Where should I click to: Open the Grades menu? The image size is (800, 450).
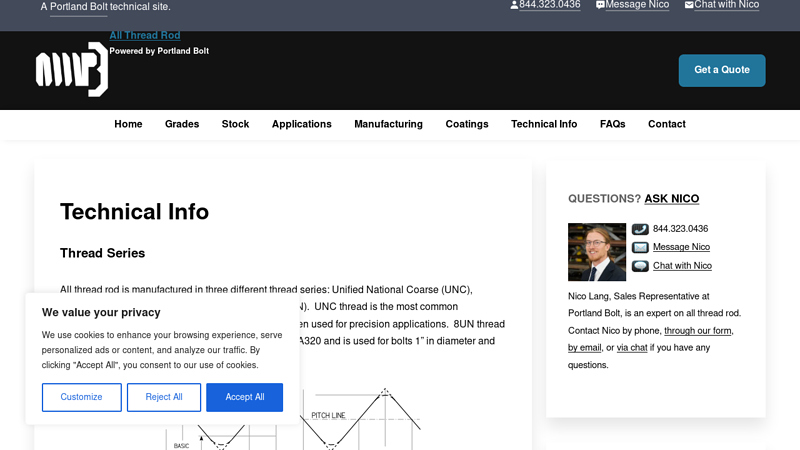pyautogui.click(x=182, y=124)
